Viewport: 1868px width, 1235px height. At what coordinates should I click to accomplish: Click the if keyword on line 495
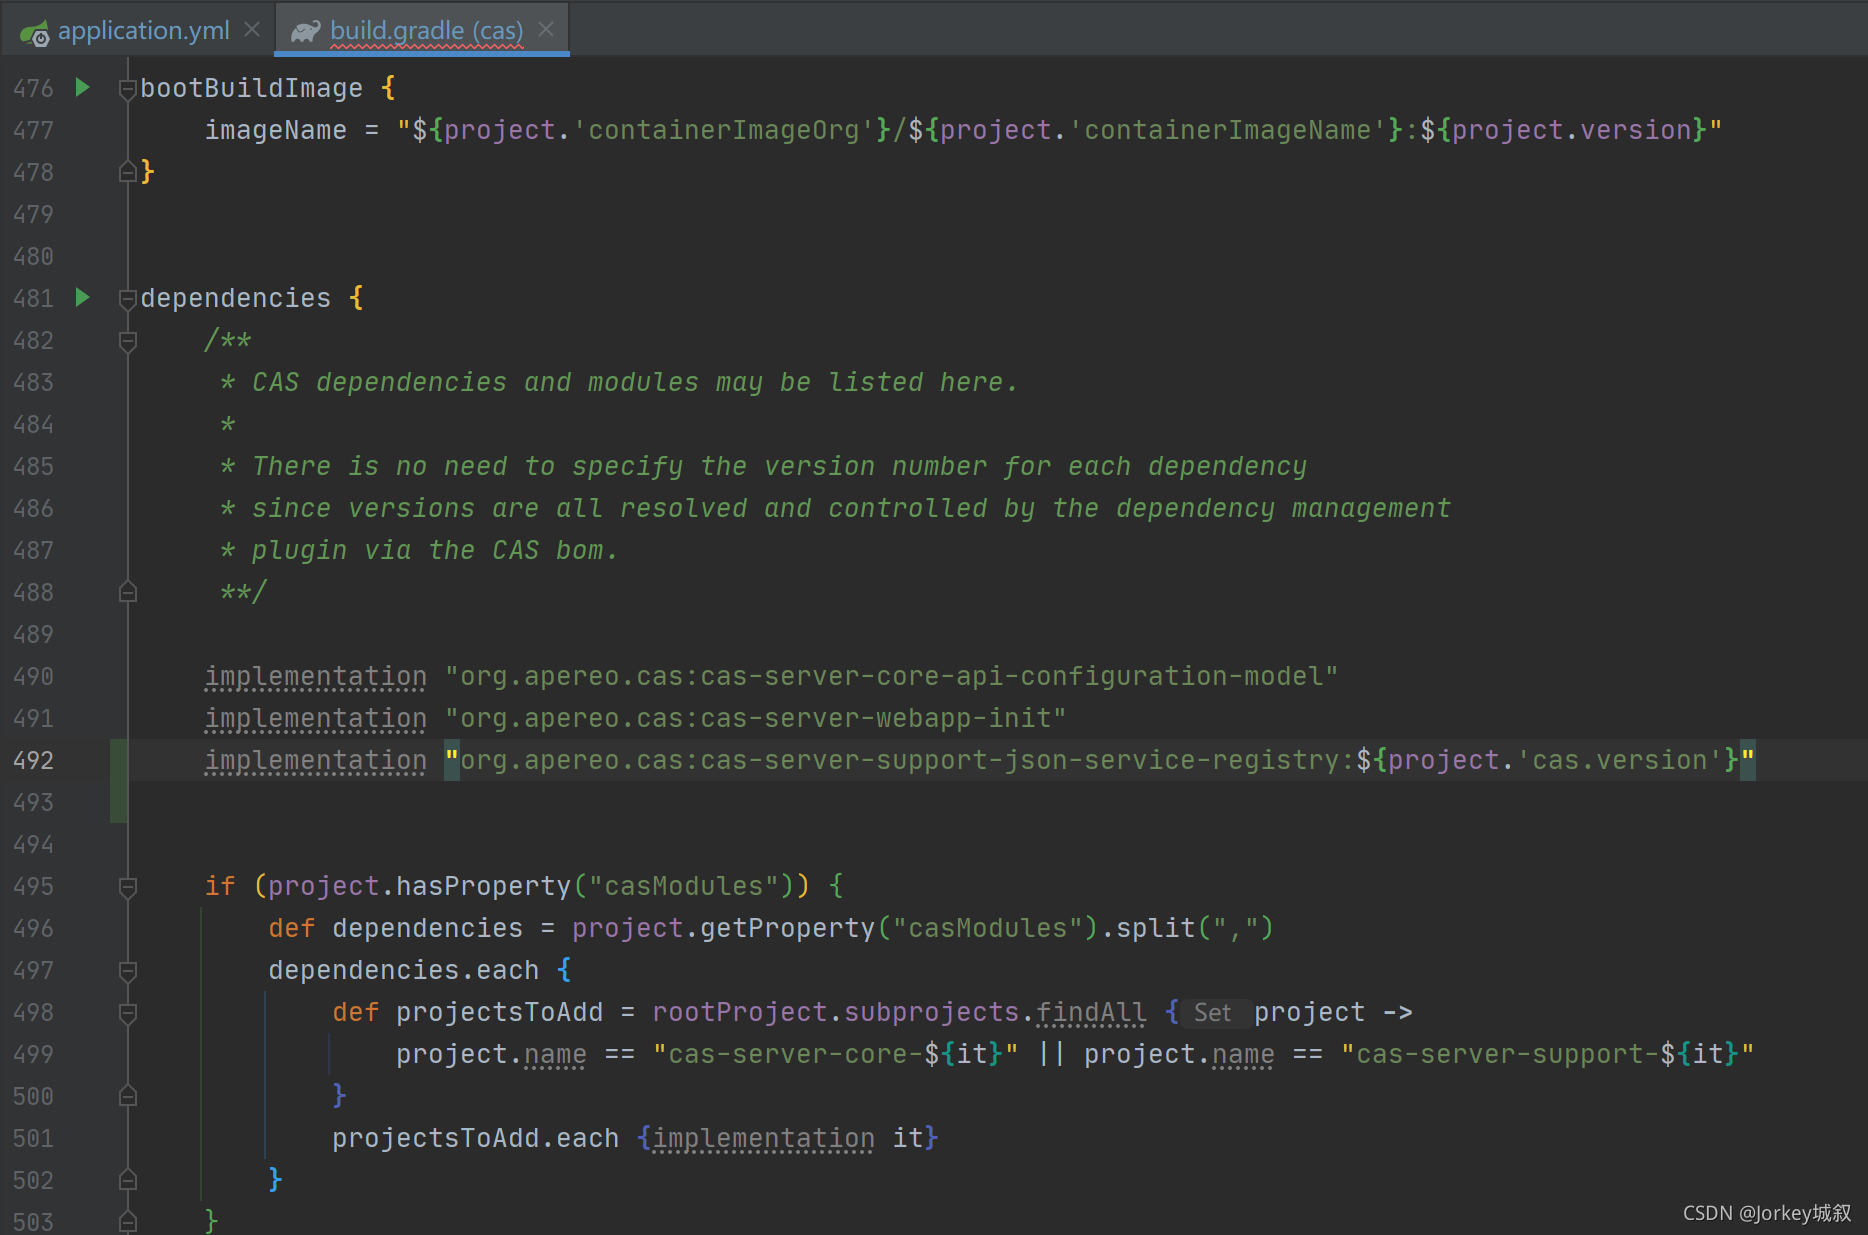tap(220, 887)
